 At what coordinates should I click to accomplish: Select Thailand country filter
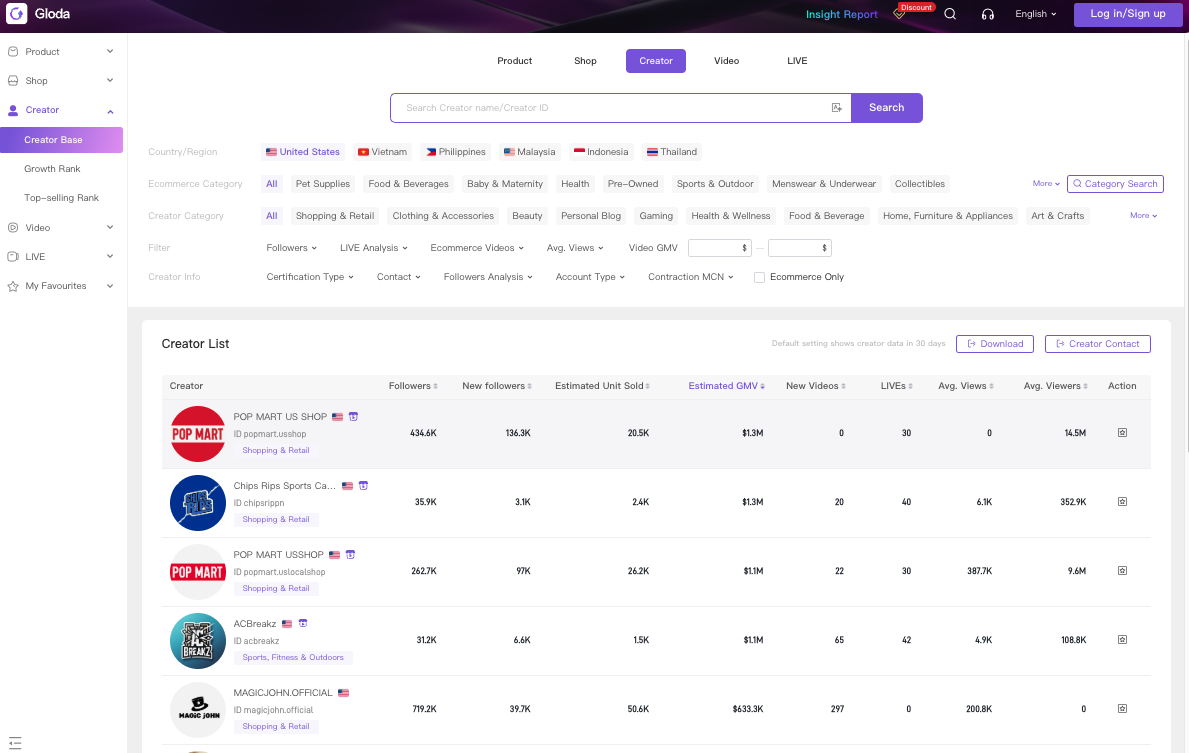(x=672, y=152)
